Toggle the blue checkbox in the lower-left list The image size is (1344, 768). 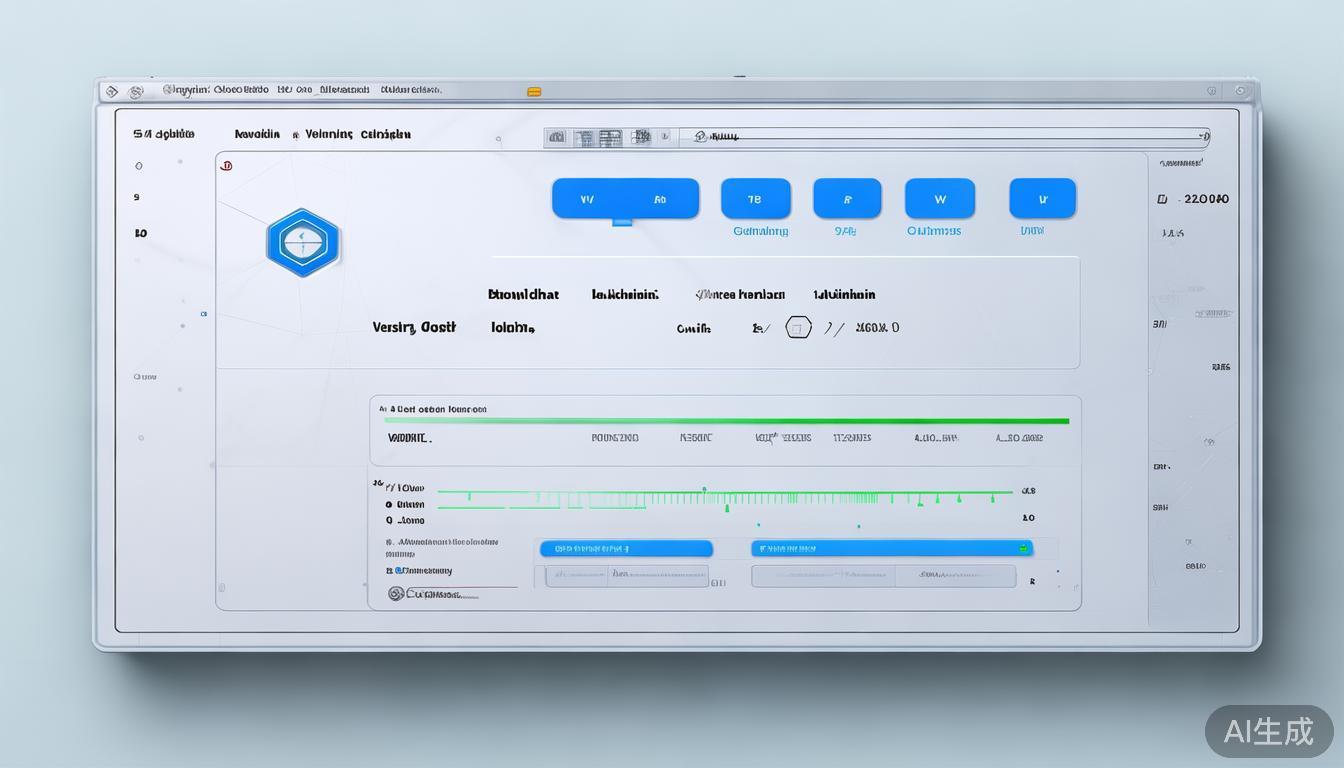(398, 571)
